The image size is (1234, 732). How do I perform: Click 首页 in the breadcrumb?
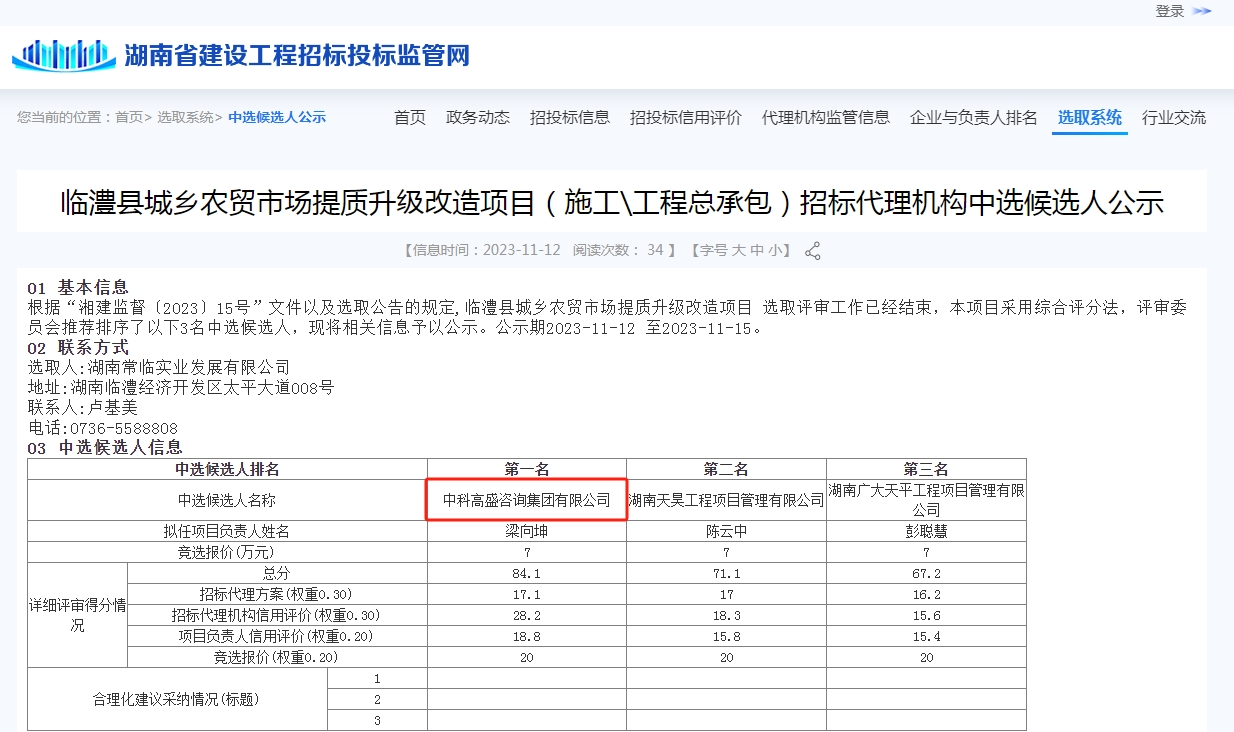point(129,117)
